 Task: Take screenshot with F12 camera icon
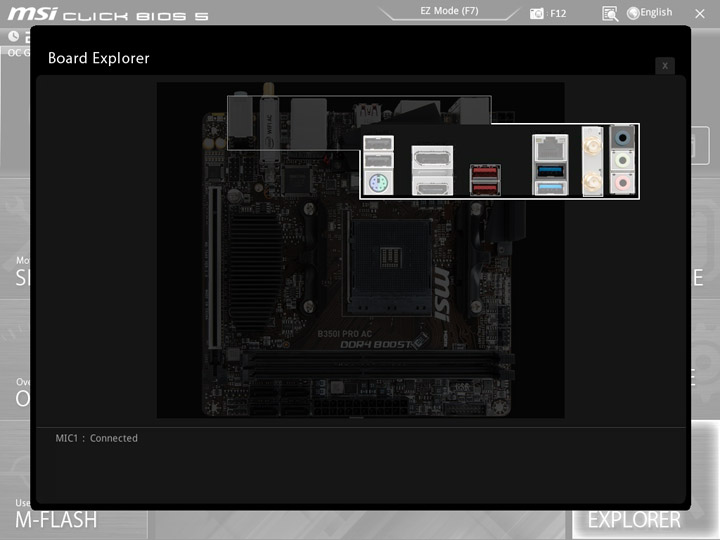[x=547, y=14]
